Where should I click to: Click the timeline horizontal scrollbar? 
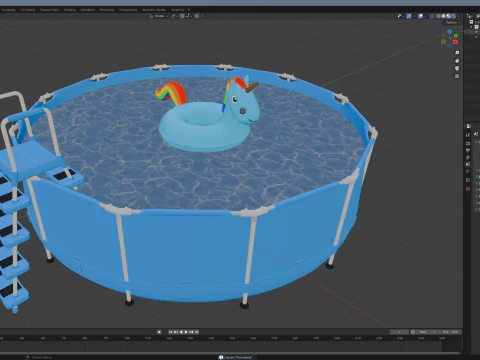click(230, 352)
